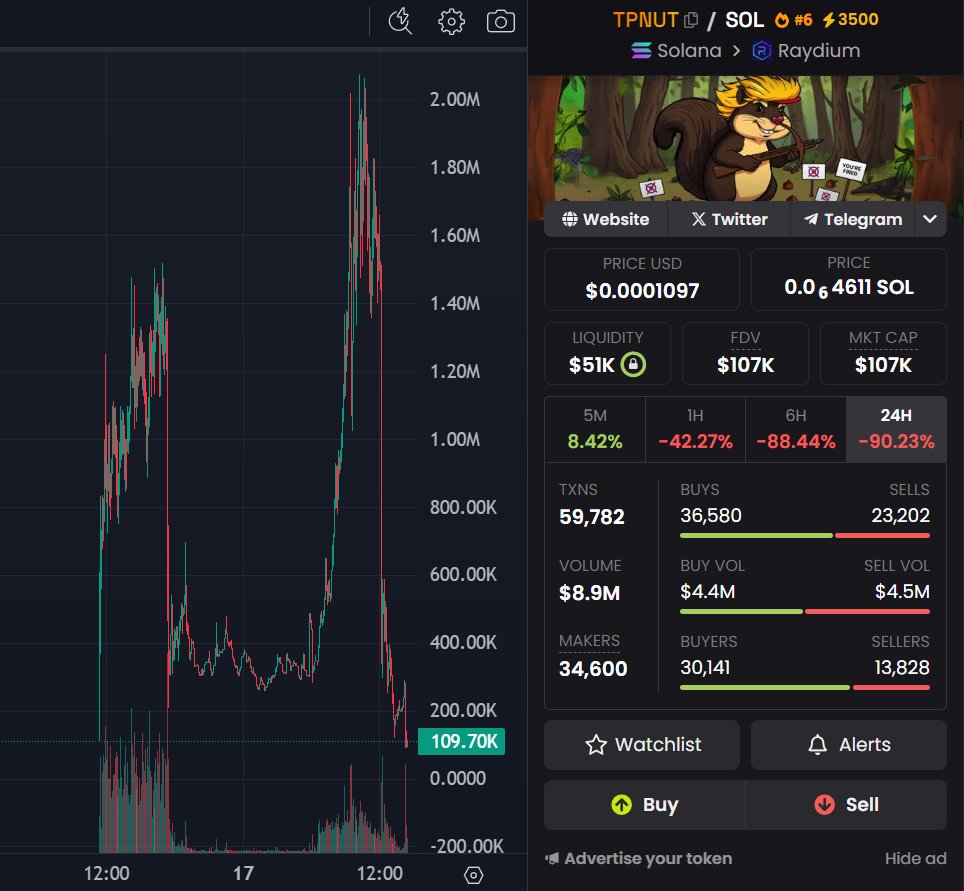This screenshot has height=891, width=964.
Task: Select the drawing tools icon on chart toolbar
Action: click(x=399, y=21)
